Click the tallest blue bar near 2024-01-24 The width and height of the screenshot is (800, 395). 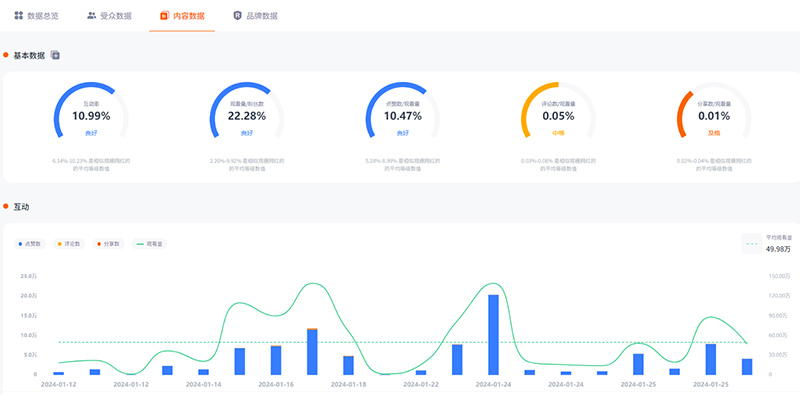(493, 335)
